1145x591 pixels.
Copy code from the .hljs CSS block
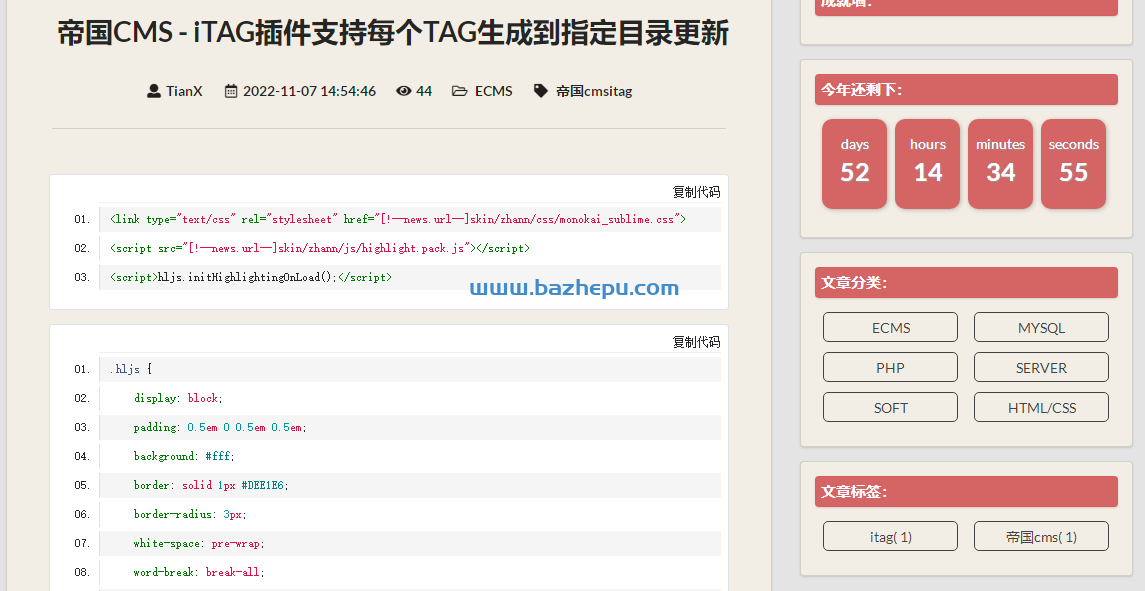point(696,341)
